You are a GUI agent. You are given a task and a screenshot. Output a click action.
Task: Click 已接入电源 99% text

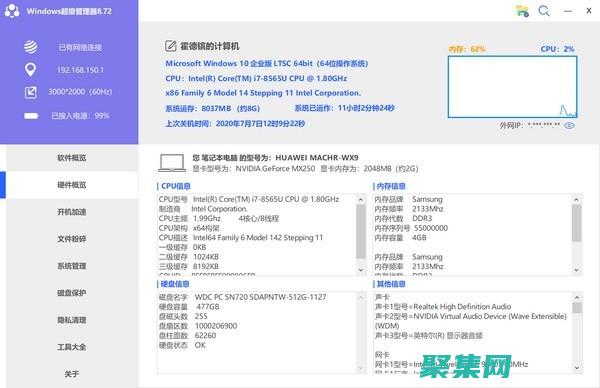coord(80,116)
